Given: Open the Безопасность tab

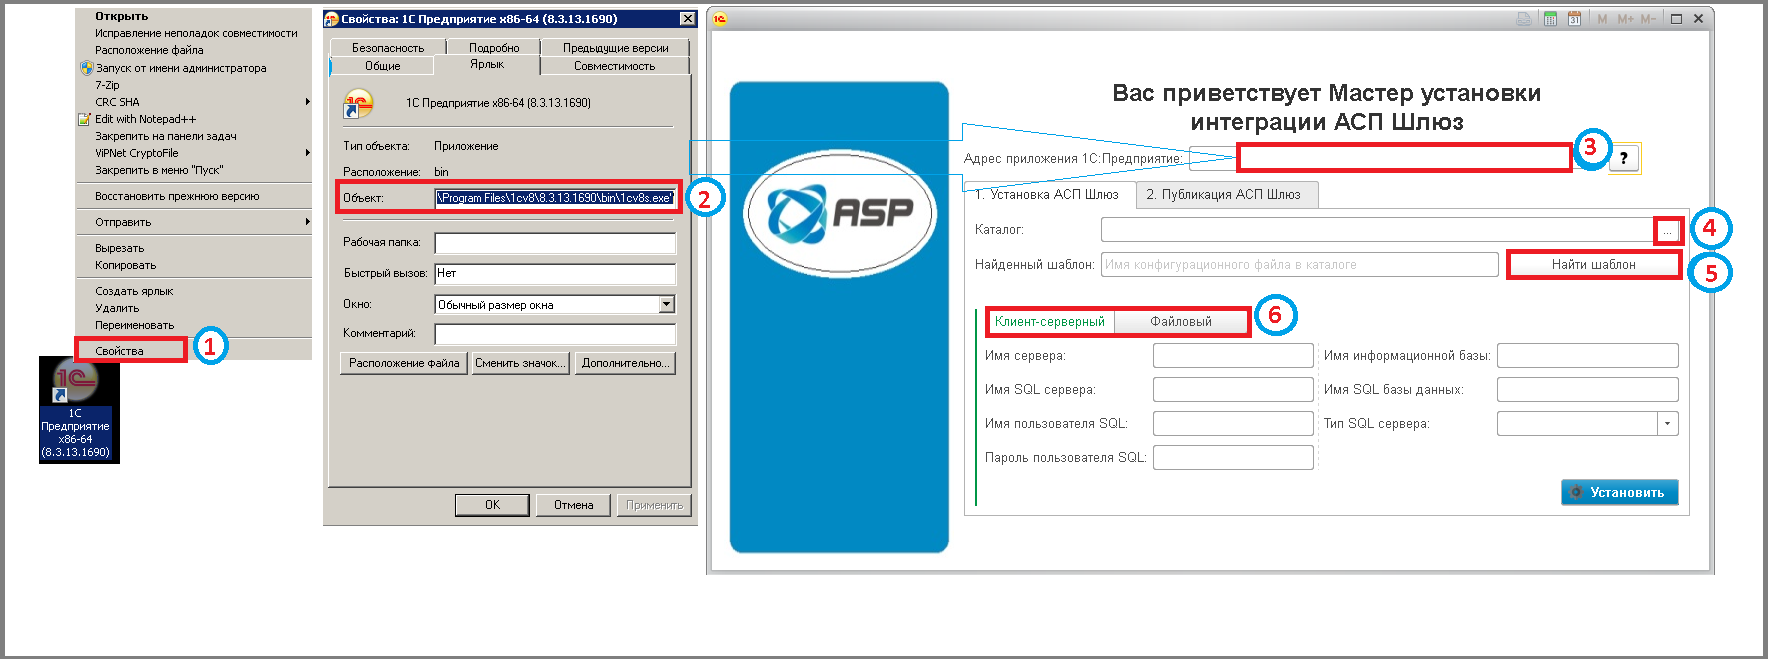Looking at the screenshot, I should point(388,48).
